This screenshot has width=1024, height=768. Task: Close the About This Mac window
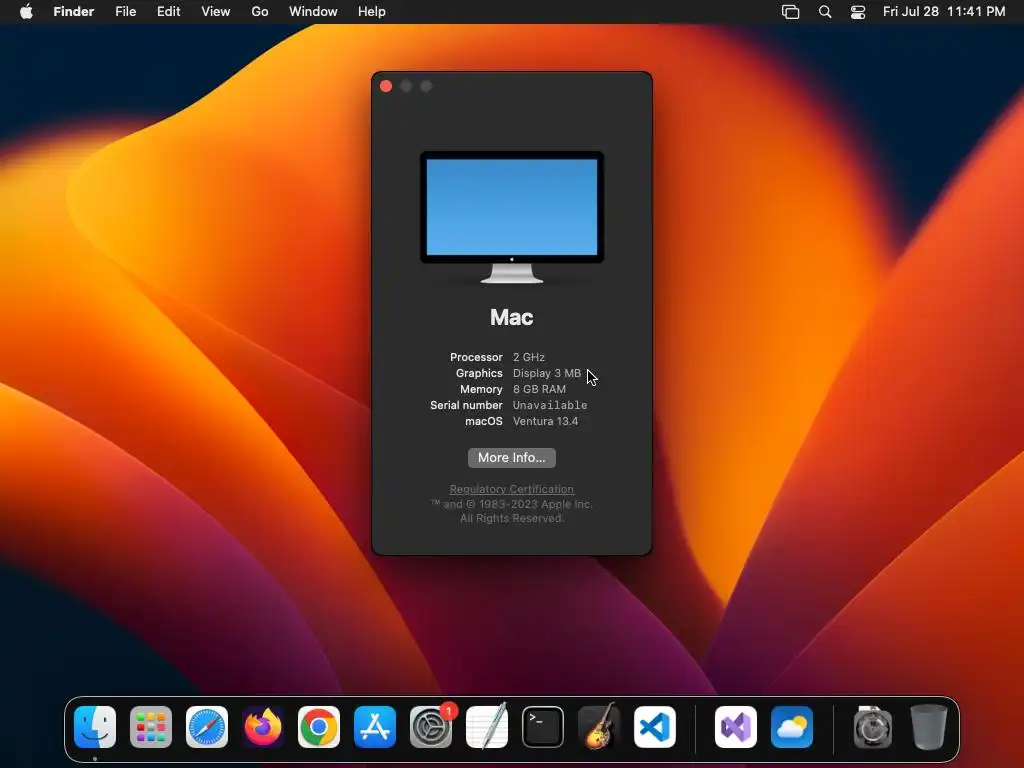click(x=386, y=86)
